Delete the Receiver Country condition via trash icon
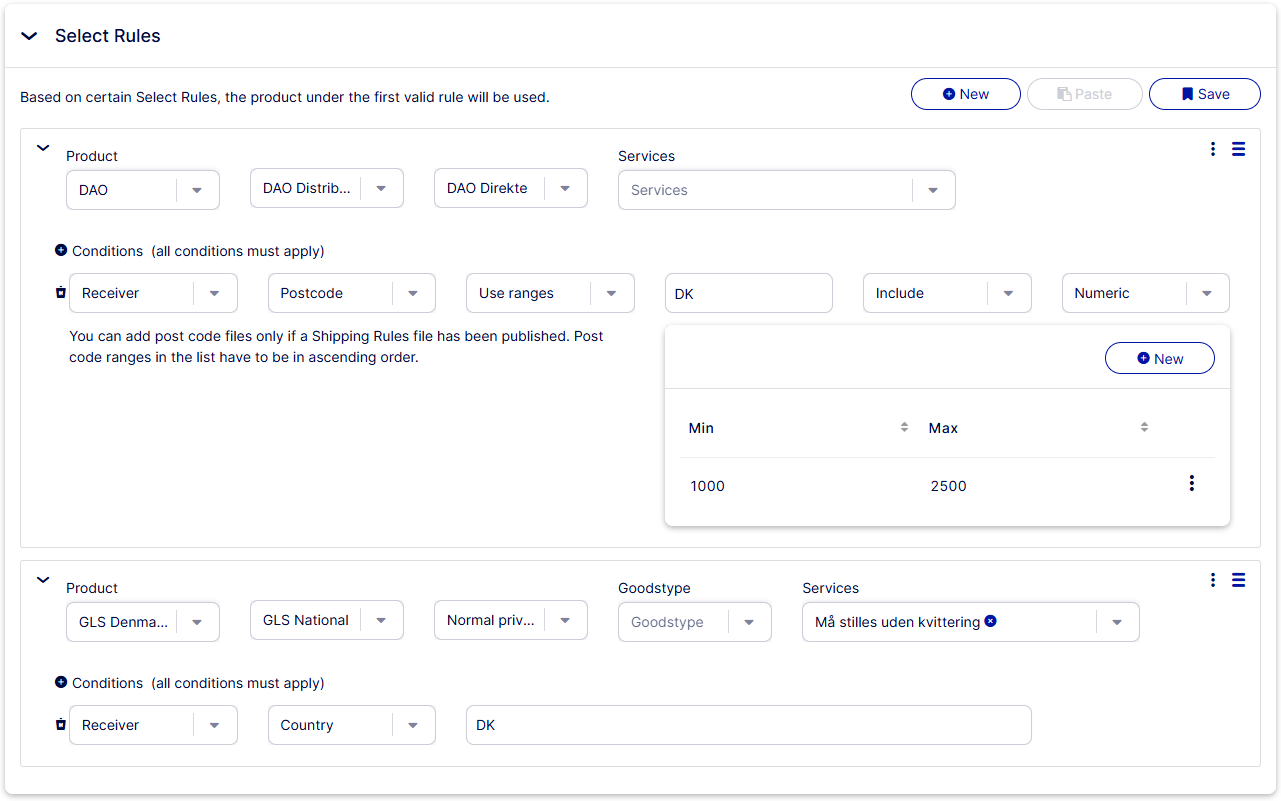The width and height of the screenshot is (1281, 801). click(x=60, y=725)
